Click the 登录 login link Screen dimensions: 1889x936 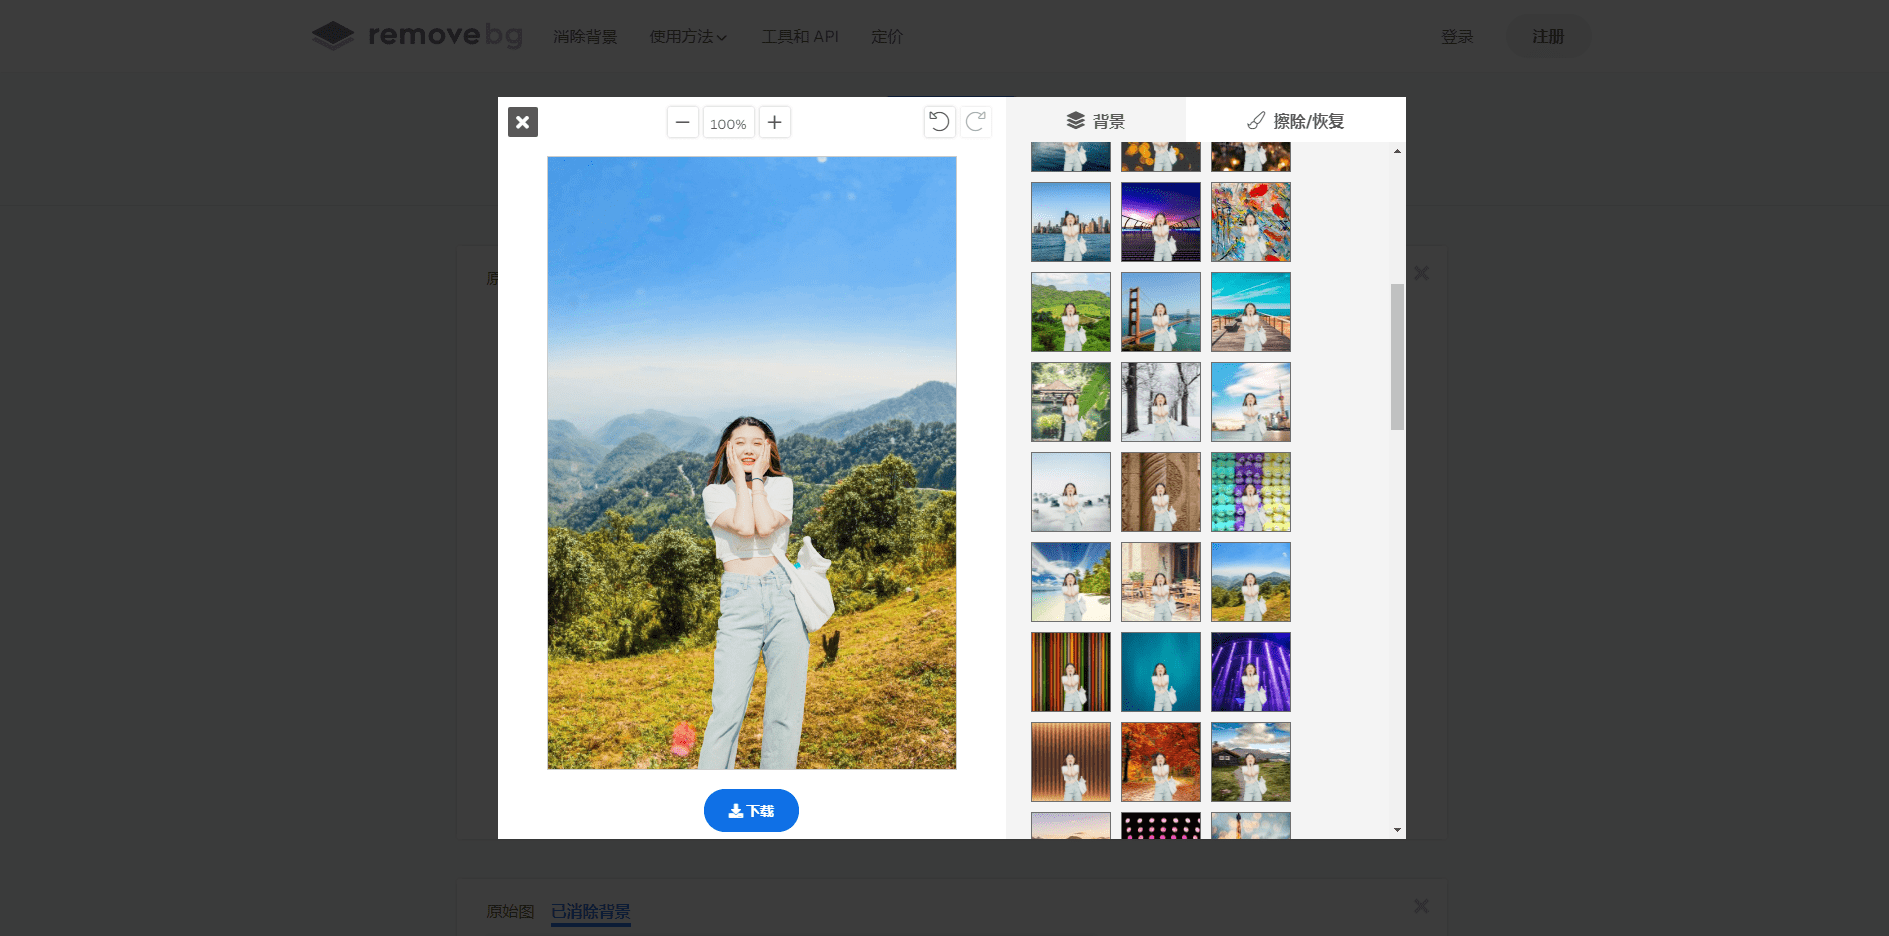click(1457, 36)
